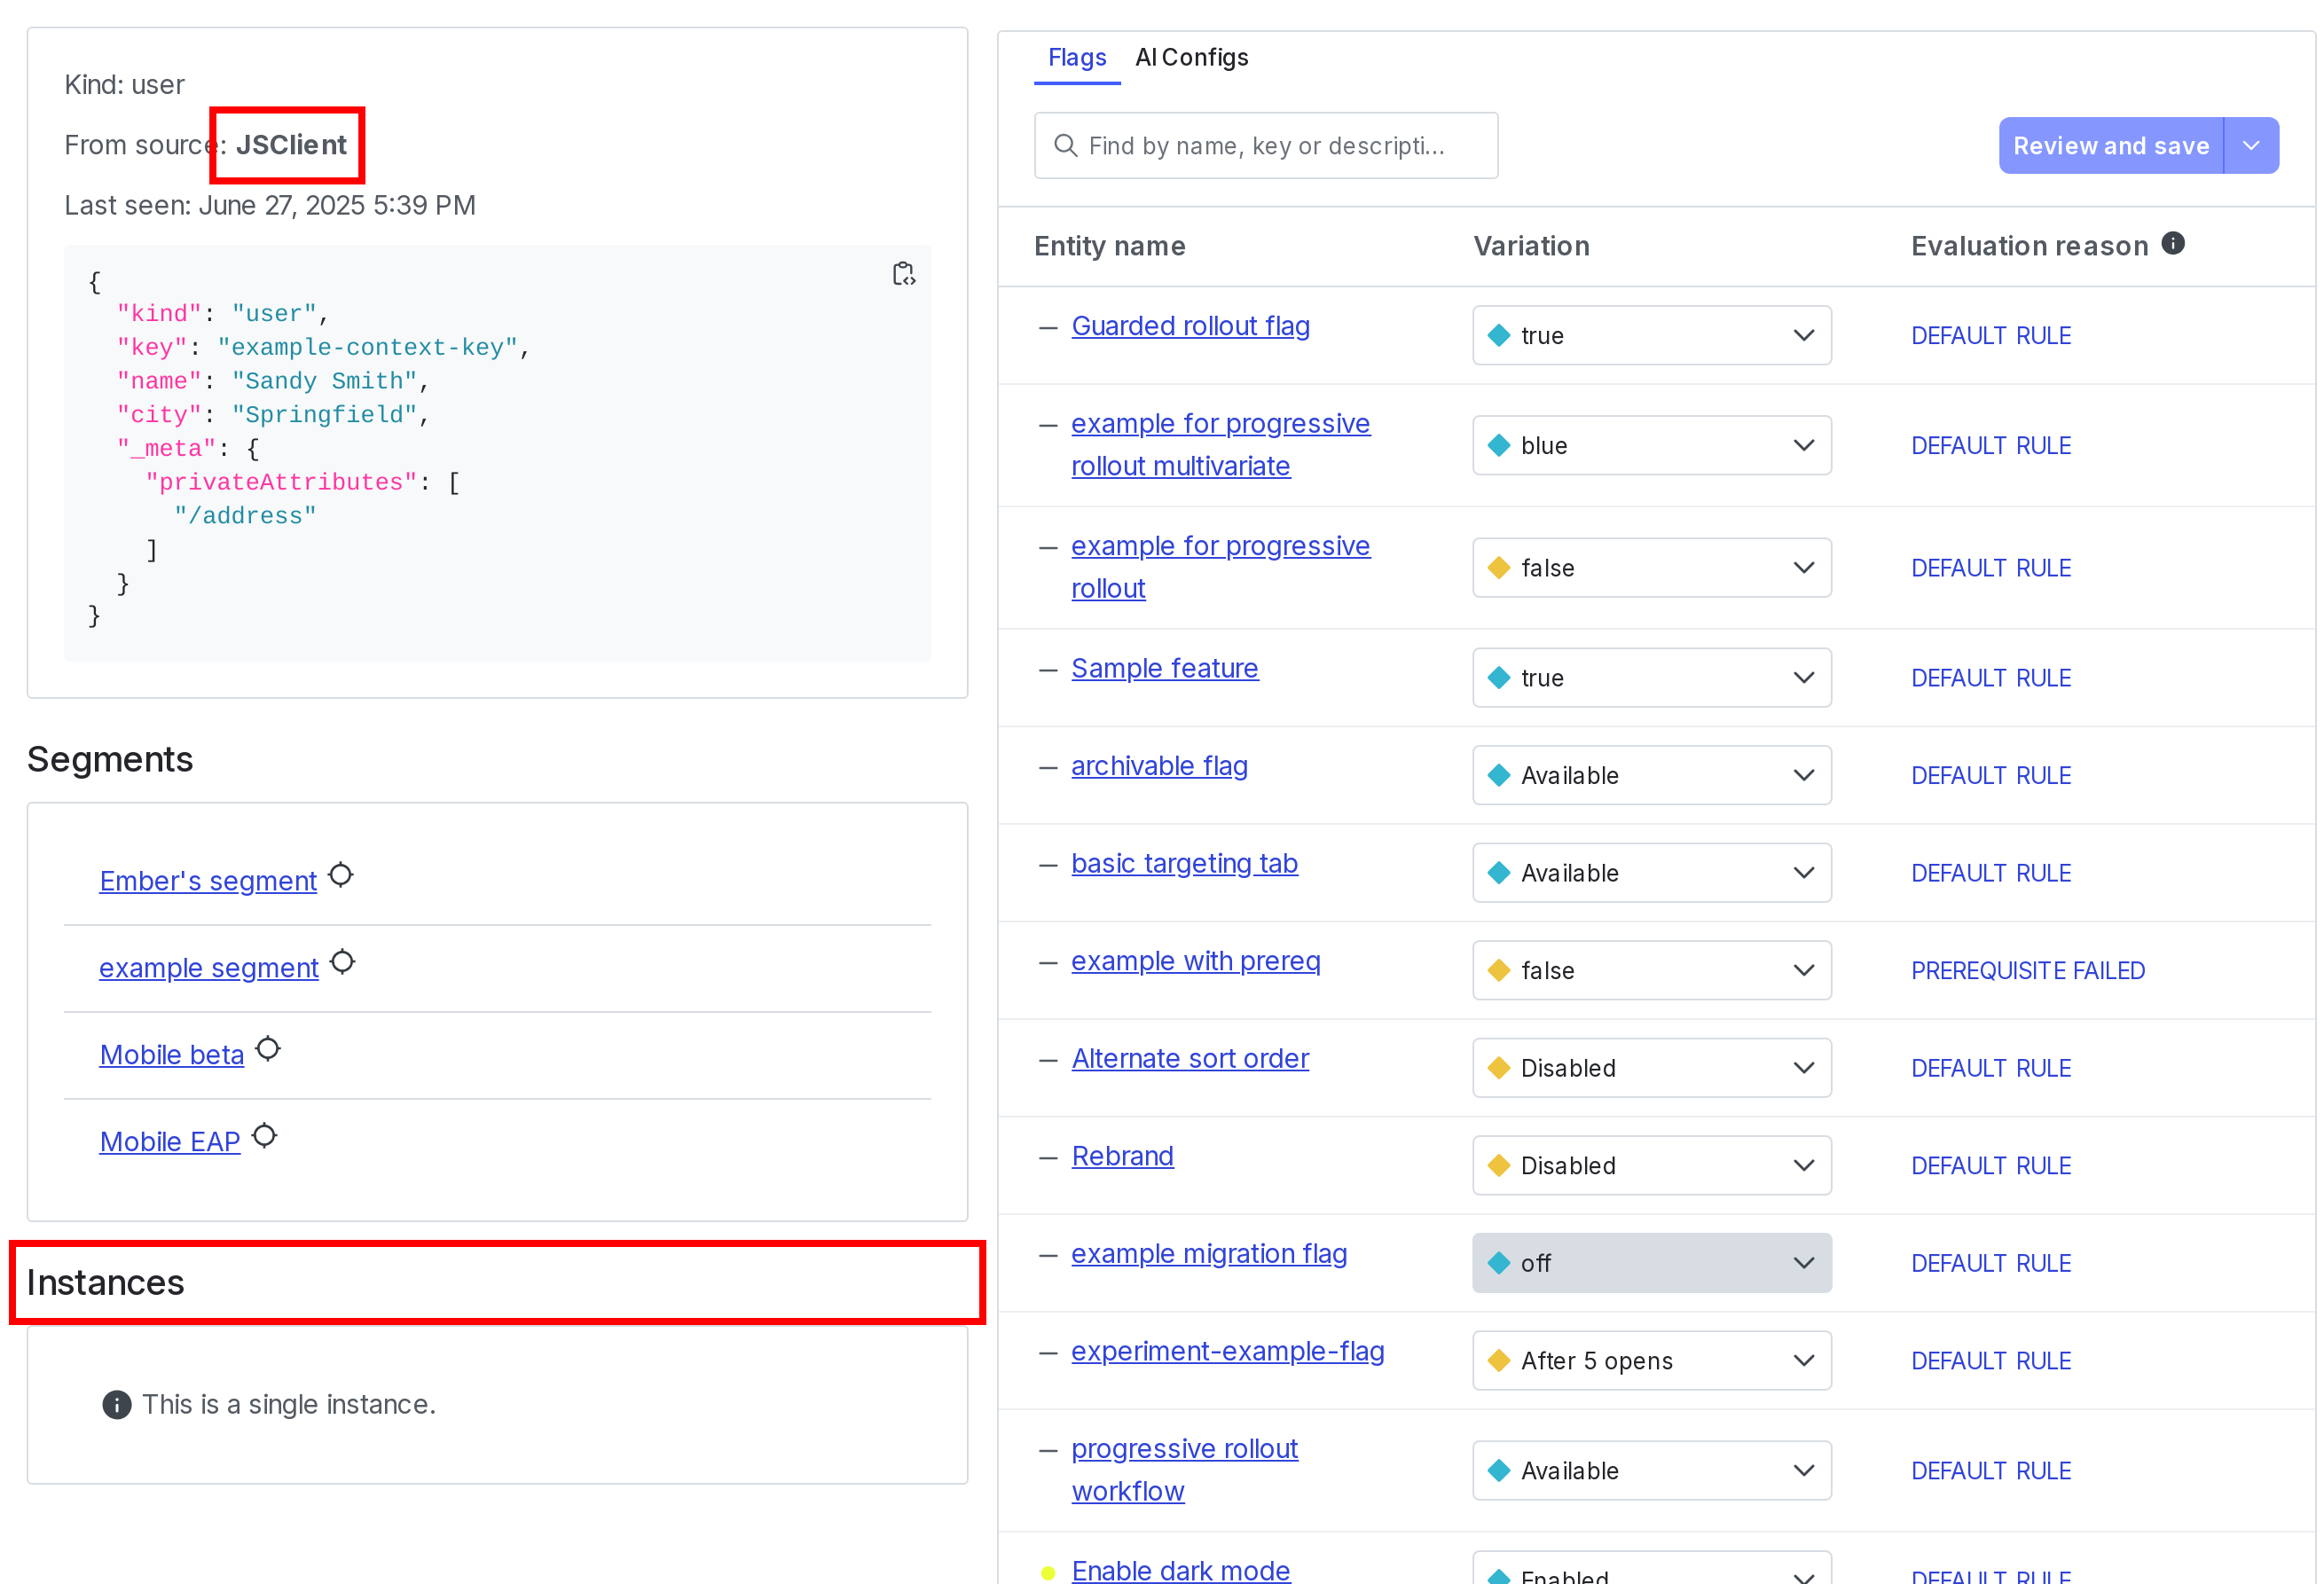Open the off dropdown for example migration flag
2324x1584 pixels.
tap(1652, 1264)
